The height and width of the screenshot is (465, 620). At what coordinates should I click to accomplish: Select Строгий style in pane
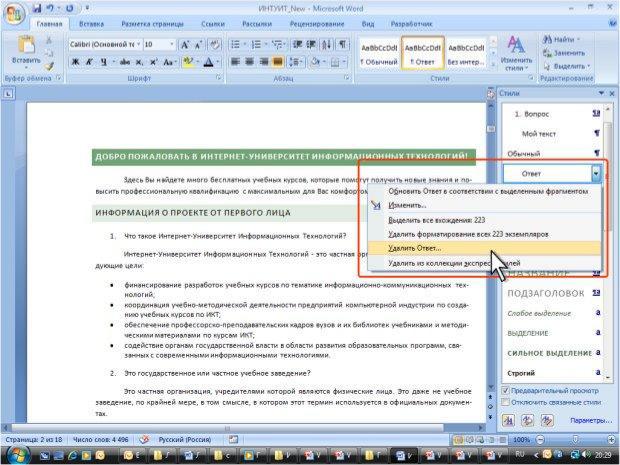(553, 372)
